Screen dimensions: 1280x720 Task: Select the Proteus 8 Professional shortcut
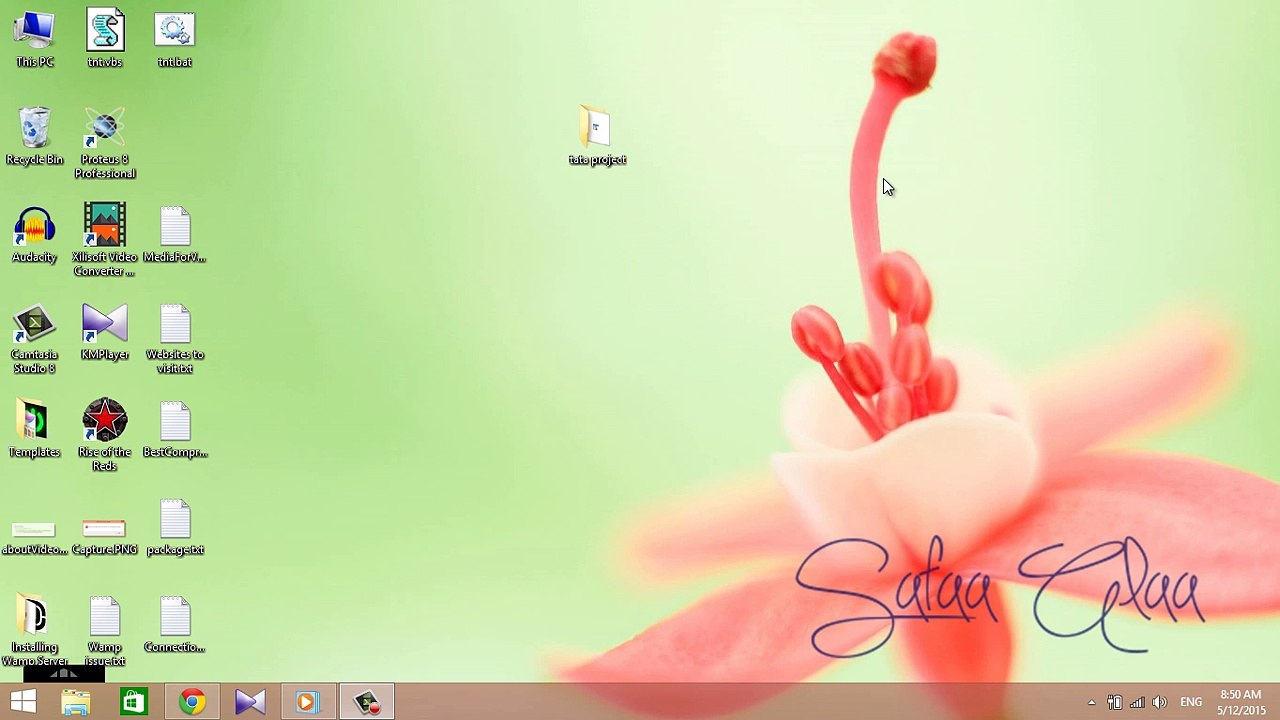[x=104, y=144]
